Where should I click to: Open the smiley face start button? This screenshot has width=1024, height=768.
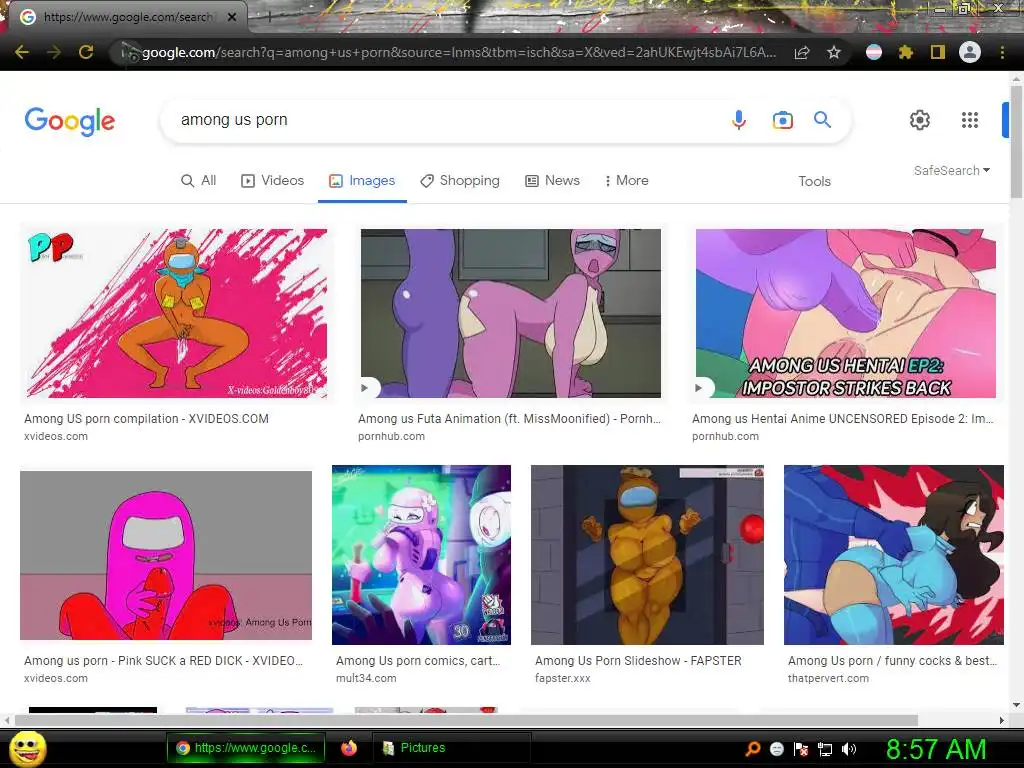pyautogui.click(x=27, y=748)
